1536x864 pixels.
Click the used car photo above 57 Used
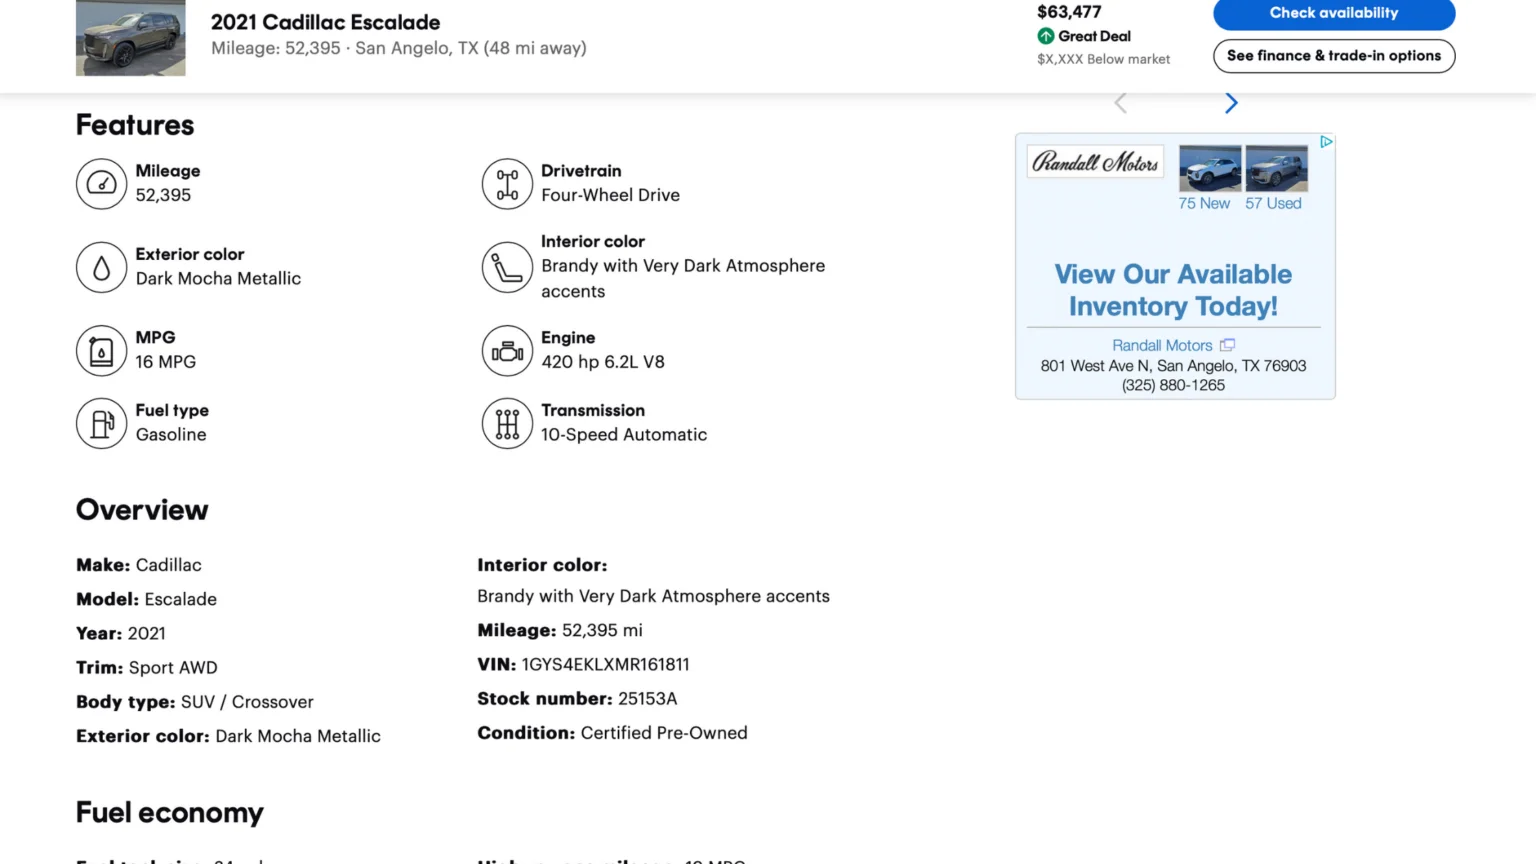(x=1277, y=168)
